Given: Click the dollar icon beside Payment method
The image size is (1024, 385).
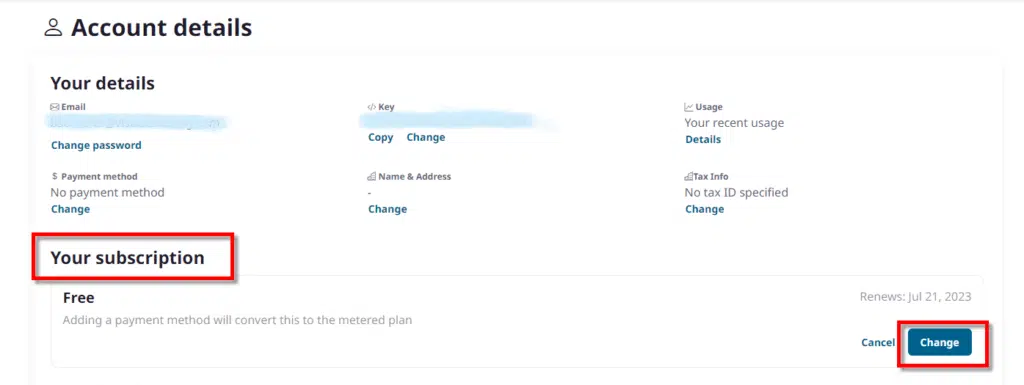Looking at the screenshot, I should tap(55, 176).
